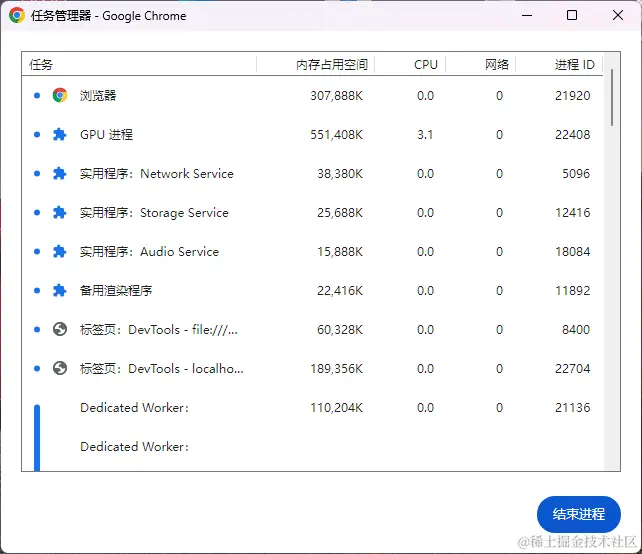Click memory value 307,888K
This screenshot has height=554, width=642.
(x=336, y=96)
